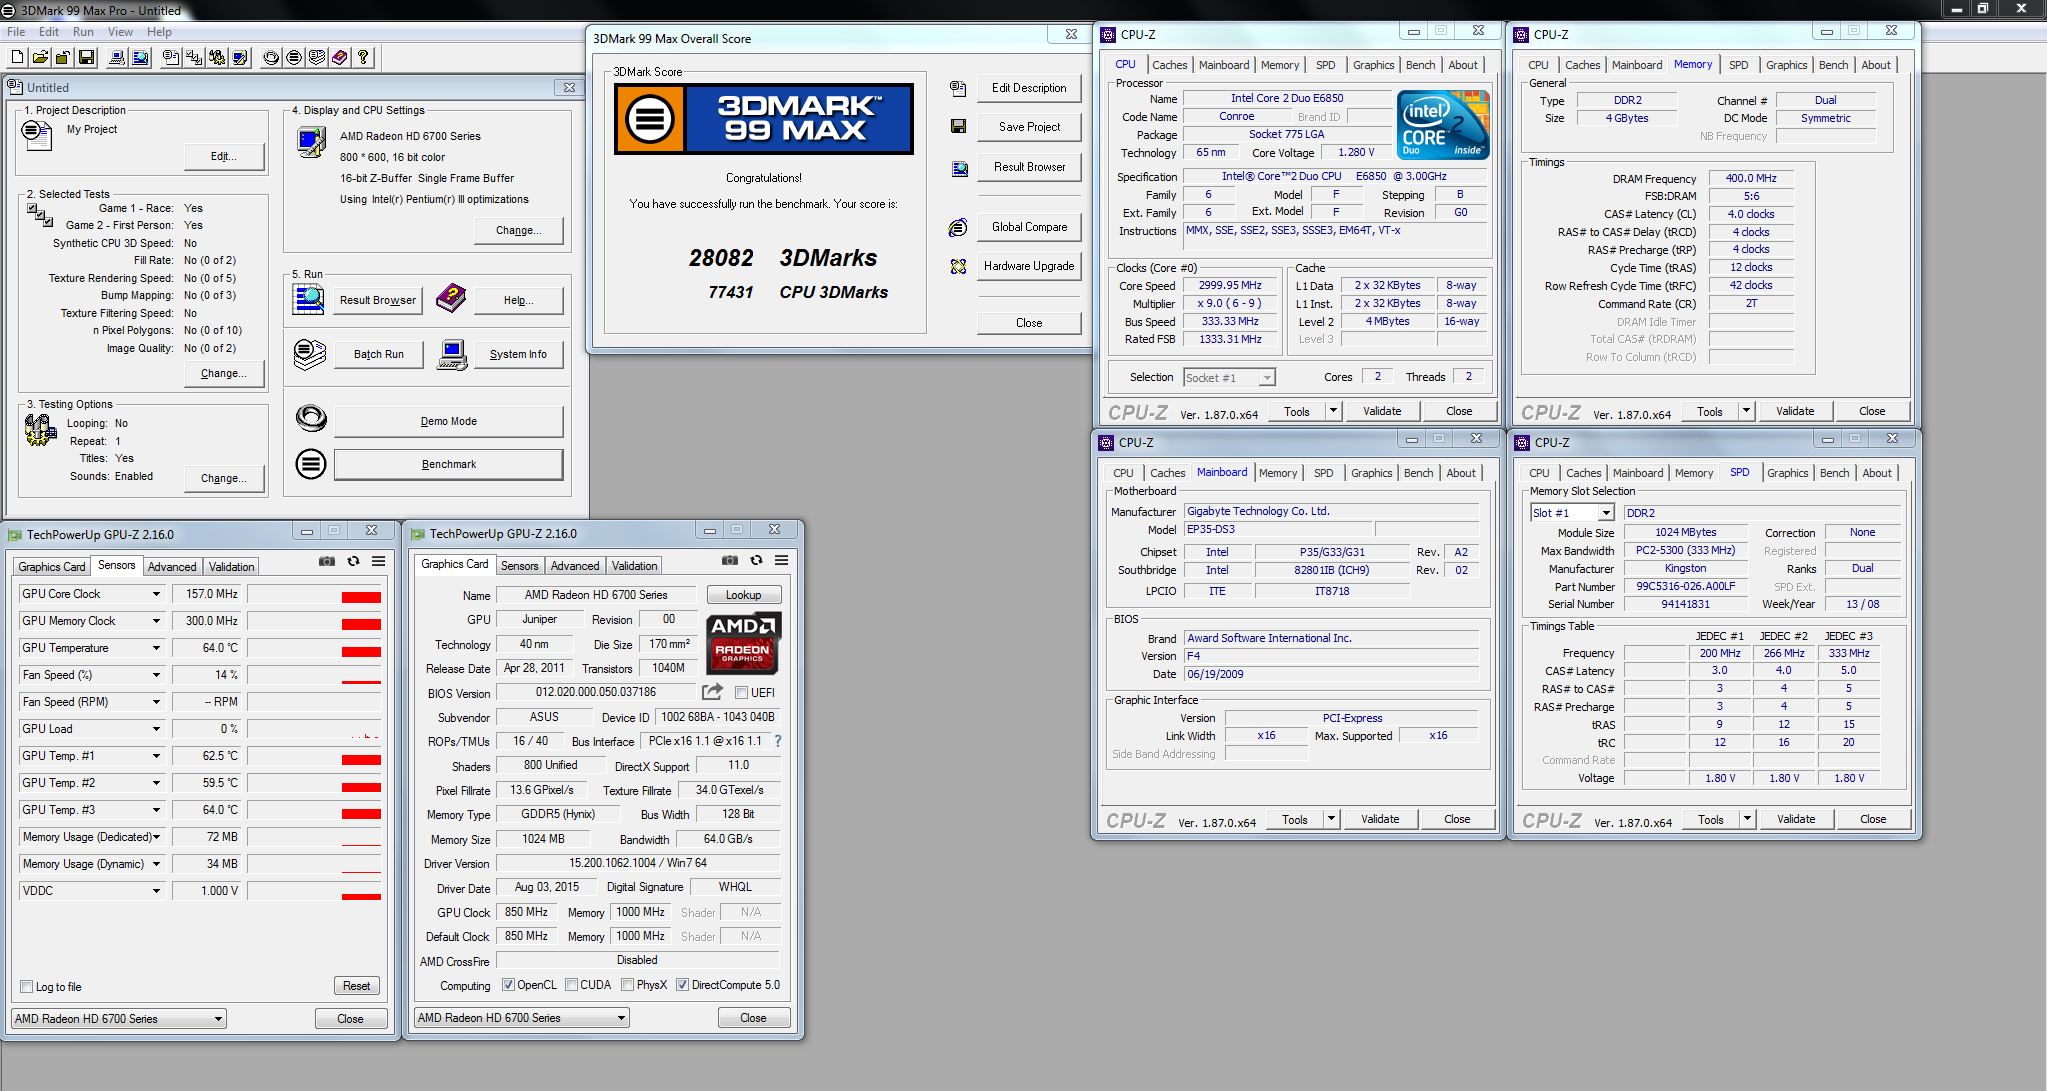Click the purple Help book toolbar icon
This screenshot has height=1091, width=2047.
[340, 57]
